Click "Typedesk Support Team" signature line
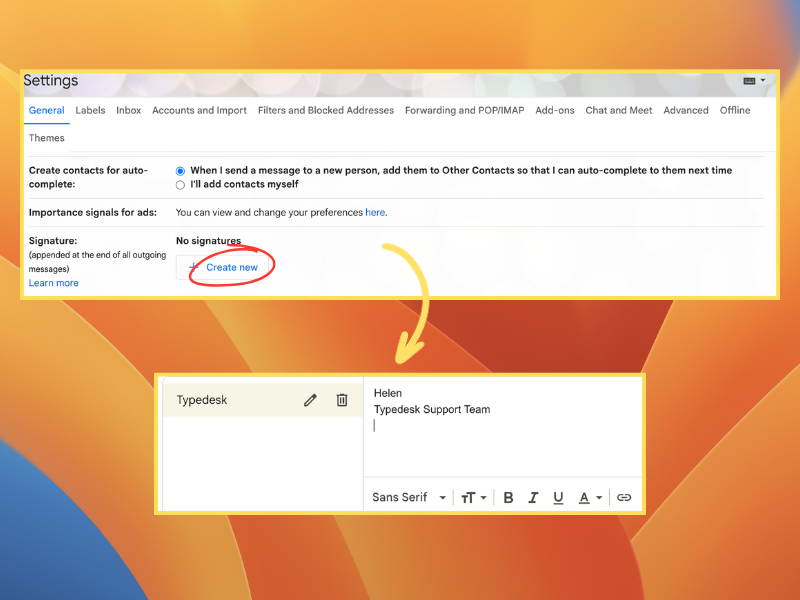This screenshot has height=600, width=800. (432, 410)
